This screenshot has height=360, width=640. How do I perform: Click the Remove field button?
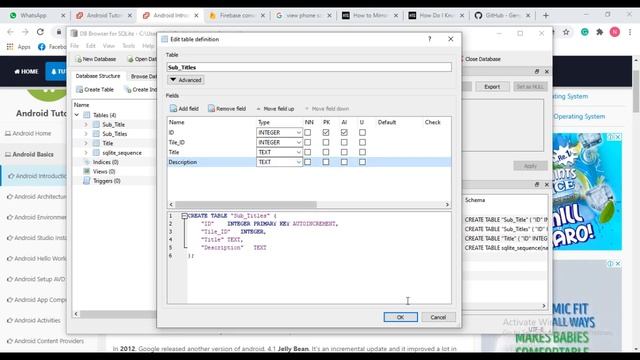point(227,109)
